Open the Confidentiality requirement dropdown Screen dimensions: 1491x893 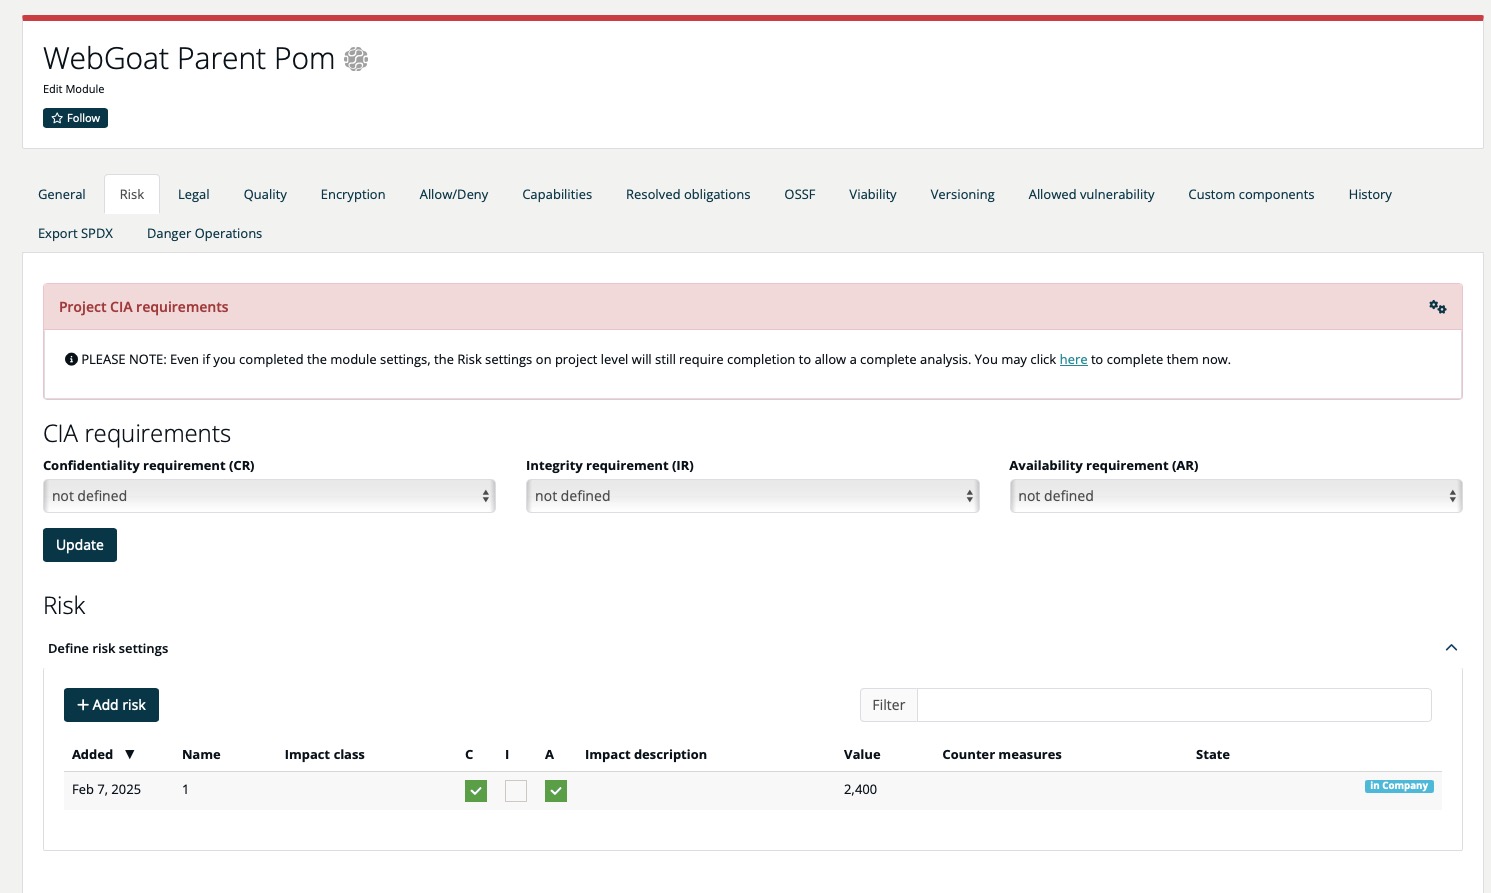269,496
